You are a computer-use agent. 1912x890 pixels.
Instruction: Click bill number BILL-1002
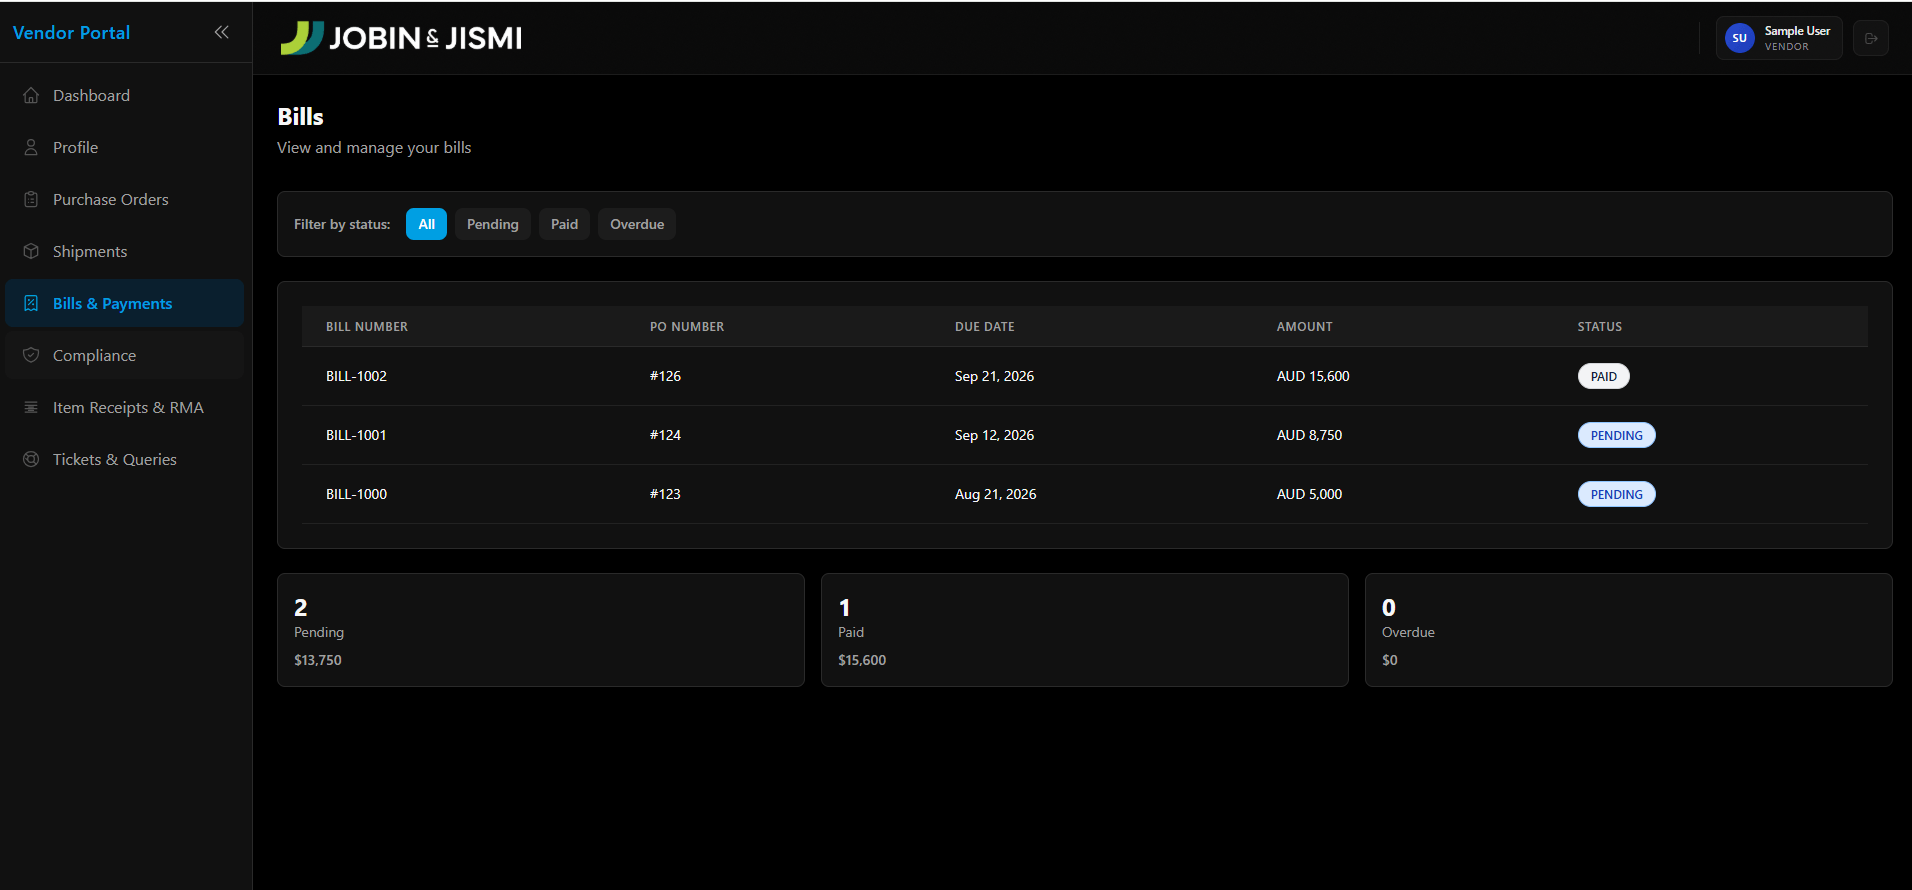coord(356,376)
